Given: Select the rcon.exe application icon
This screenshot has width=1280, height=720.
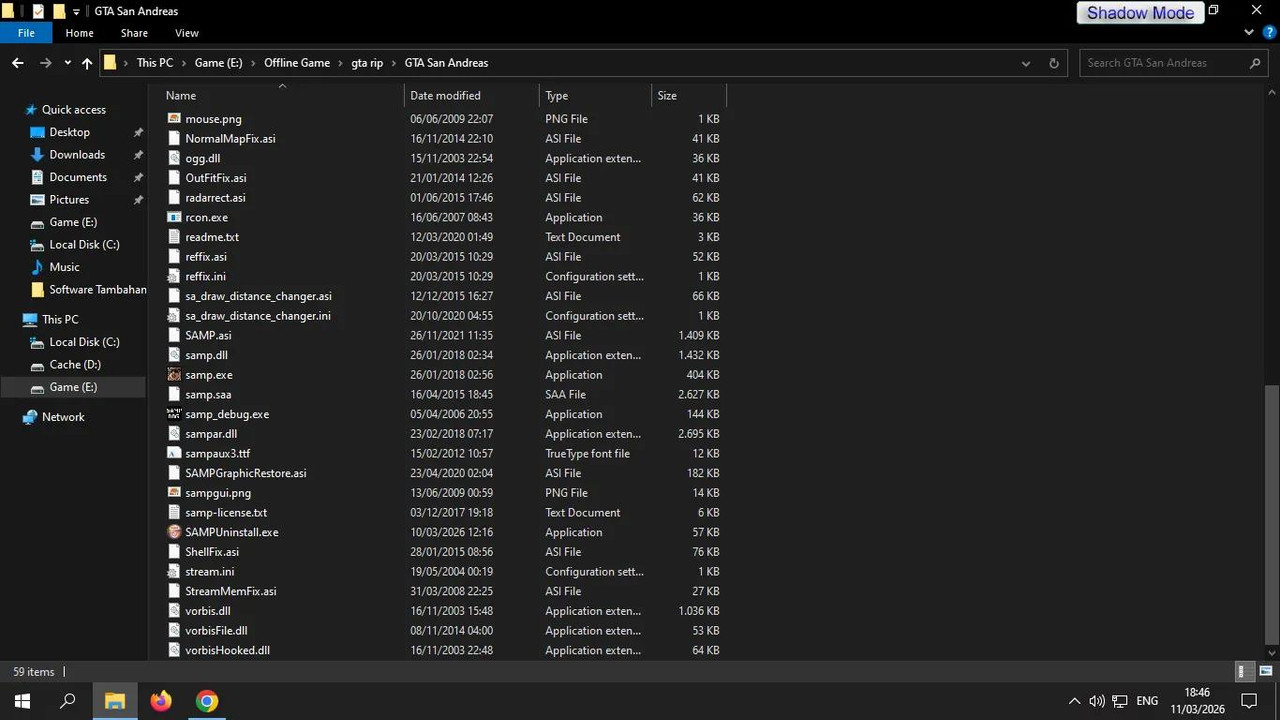Looking at the screenshot, I should click(174, 217).
